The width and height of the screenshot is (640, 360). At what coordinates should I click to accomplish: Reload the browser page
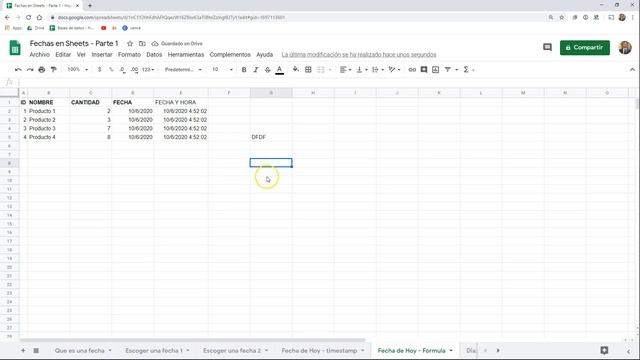point(29,18)
